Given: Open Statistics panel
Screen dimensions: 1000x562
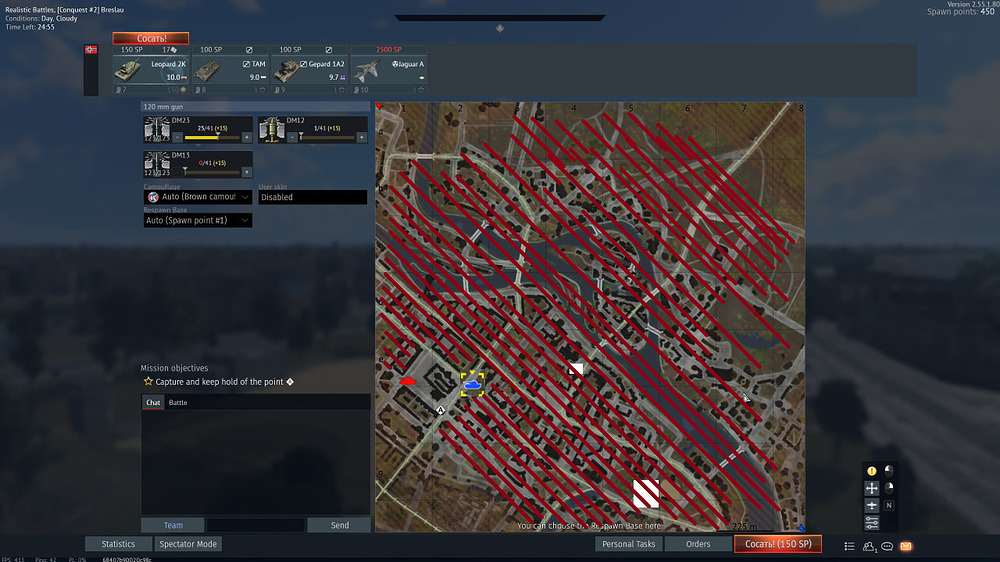Looking at the screenshot, I should tap(118, 544).
